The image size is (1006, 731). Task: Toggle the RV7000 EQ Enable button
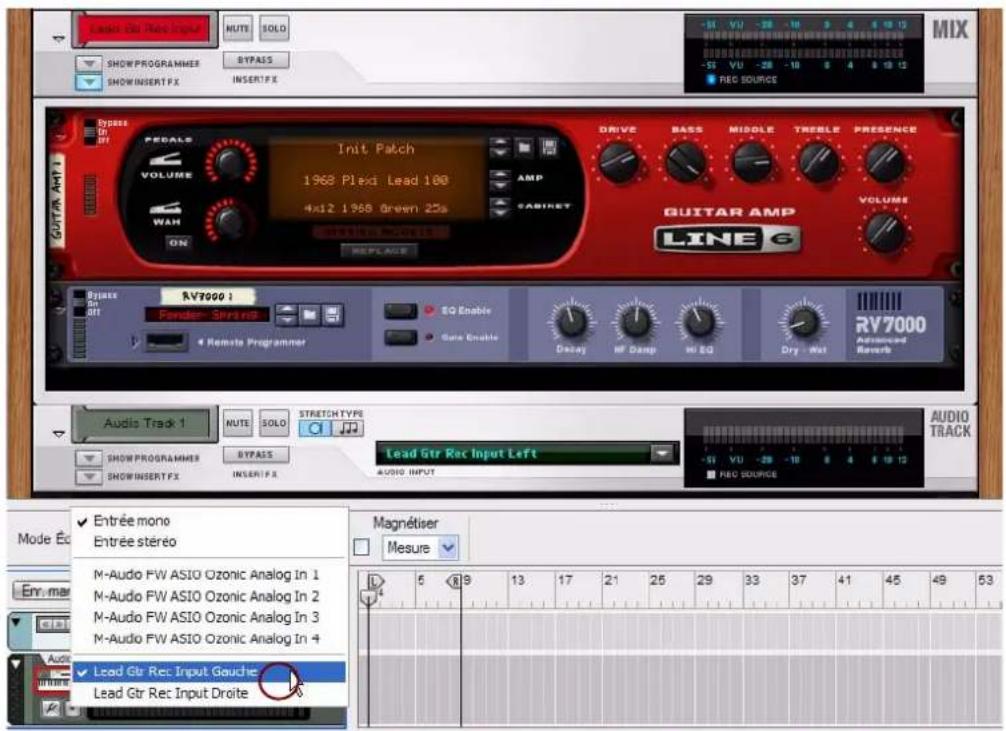(400, 311)
